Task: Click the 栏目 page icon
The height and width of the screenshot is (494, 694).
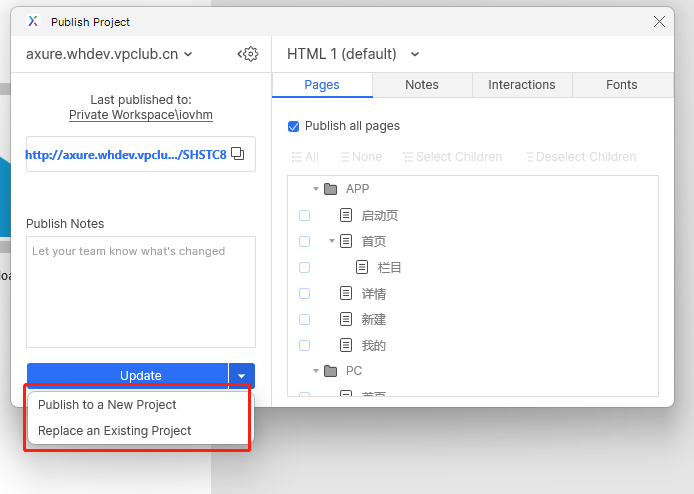Action: 362,267
